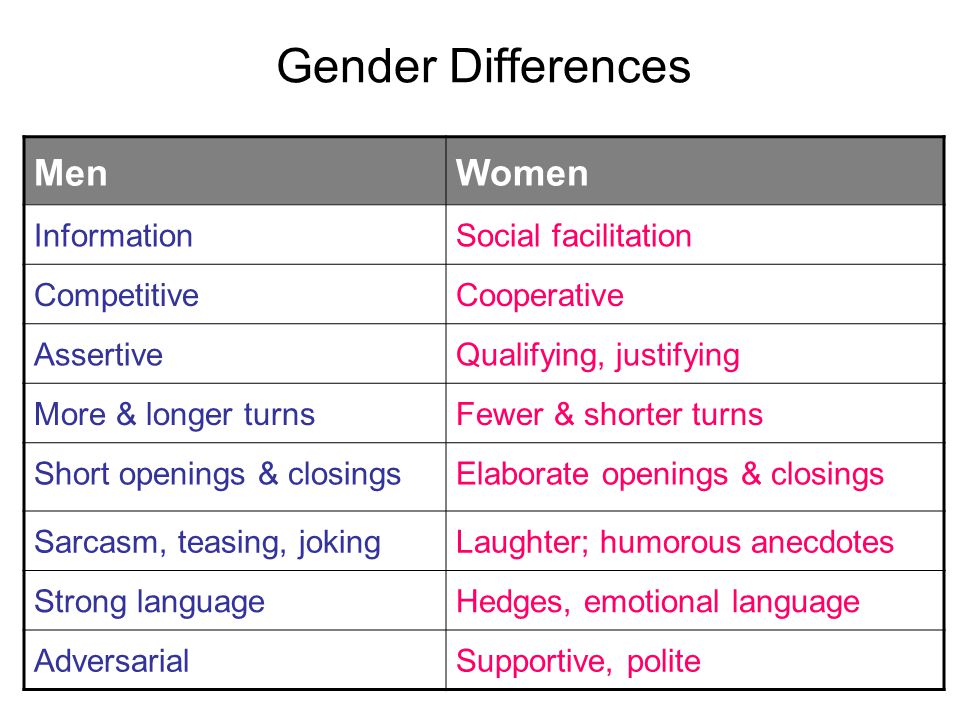960x720 pixels.
Task: Select More & longer turns text
Action: point(174,414)
